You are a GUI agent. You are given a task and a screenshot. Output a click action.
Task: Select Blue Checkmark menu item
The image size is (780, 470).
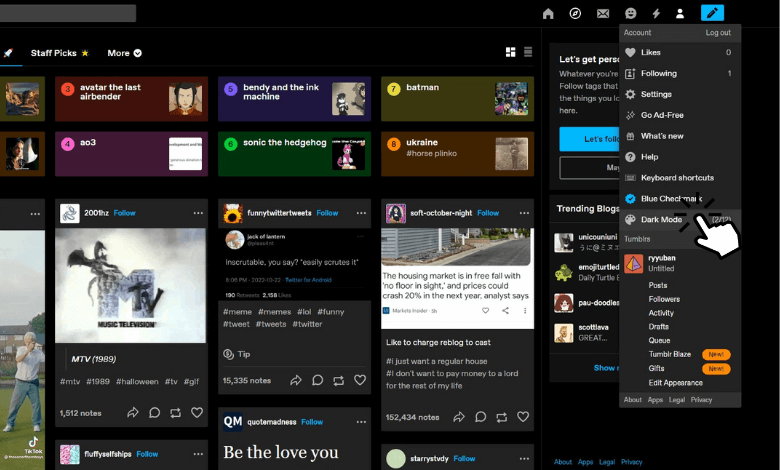click(680, 198)
